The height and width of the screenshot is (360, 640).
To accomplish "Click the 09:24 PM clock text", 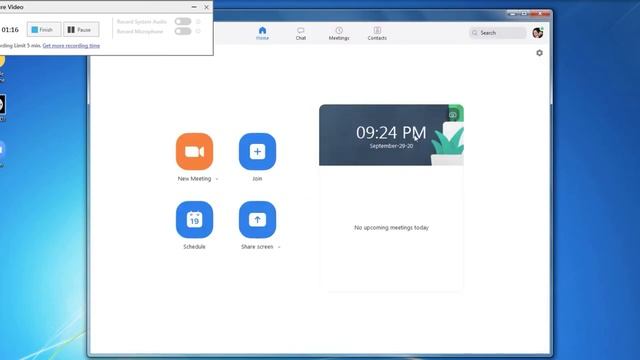I will [x=391, y=133].
